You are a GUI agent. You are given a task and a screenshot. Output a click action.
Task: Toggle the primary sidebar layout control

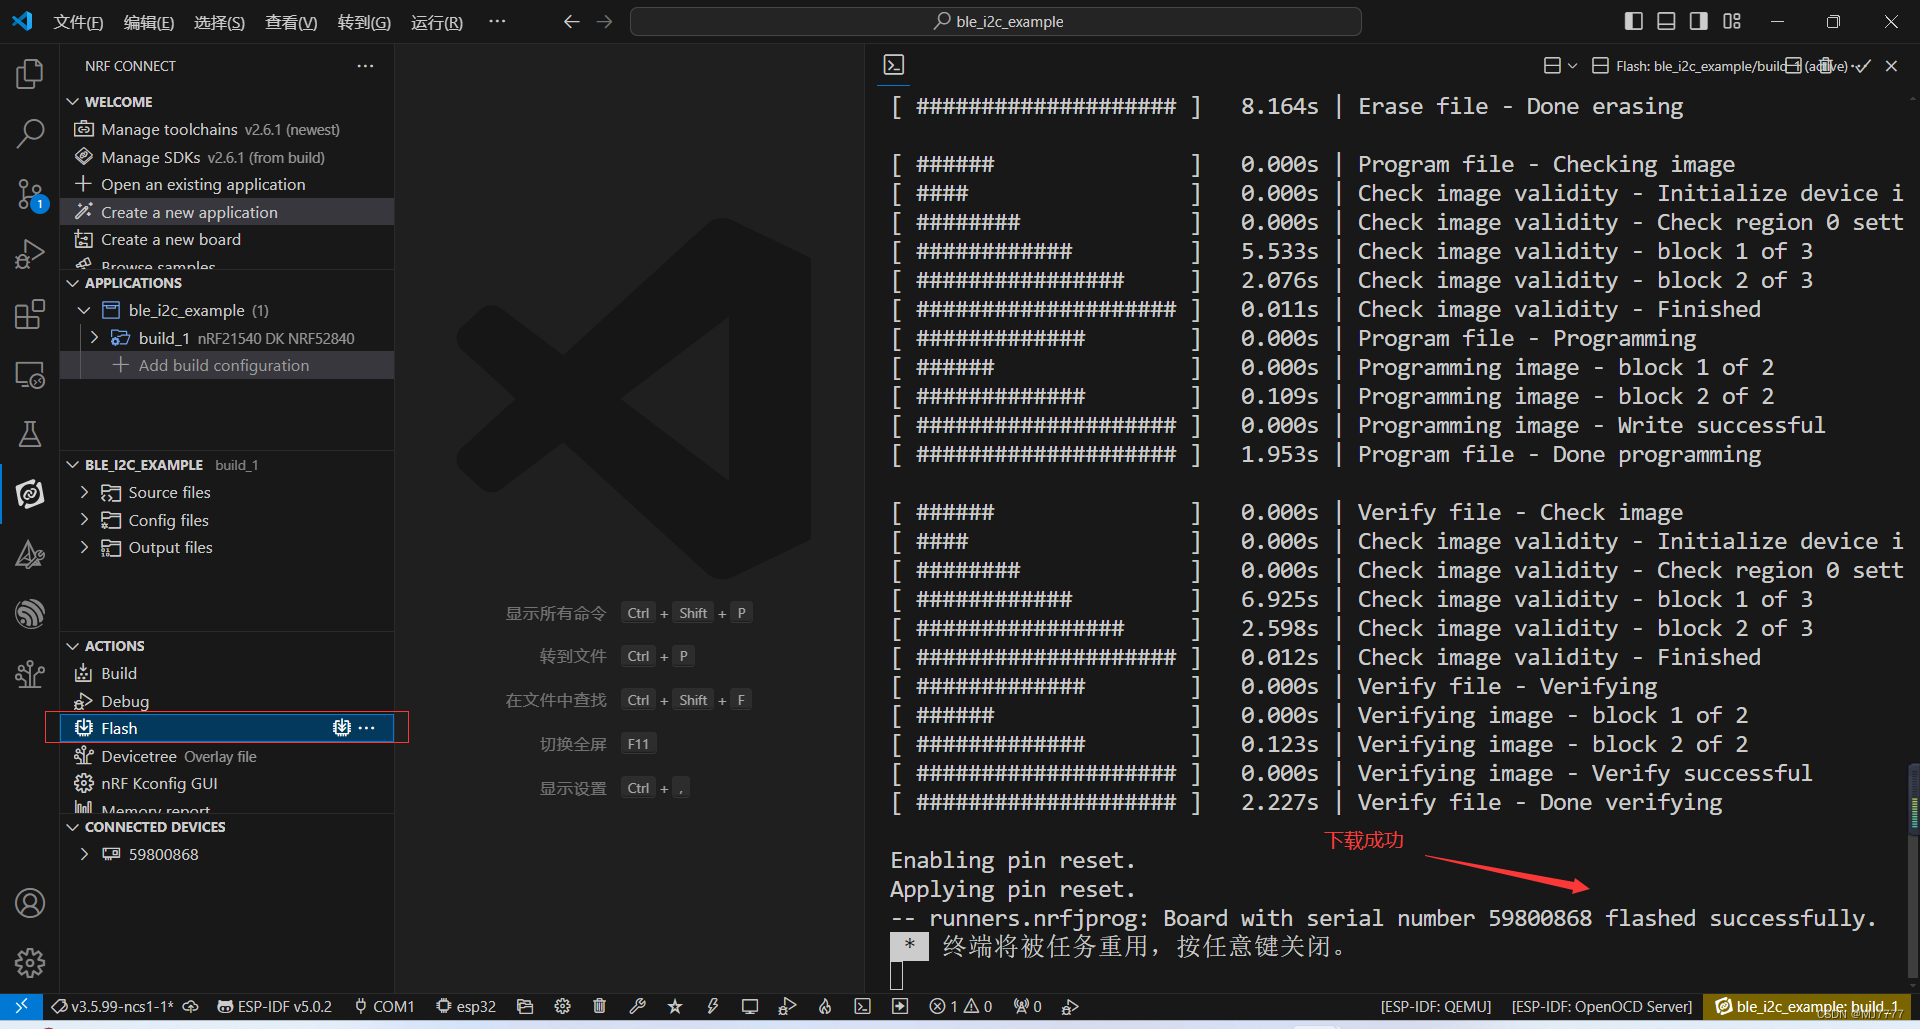pyautogui.click(x=1633, y=20)
